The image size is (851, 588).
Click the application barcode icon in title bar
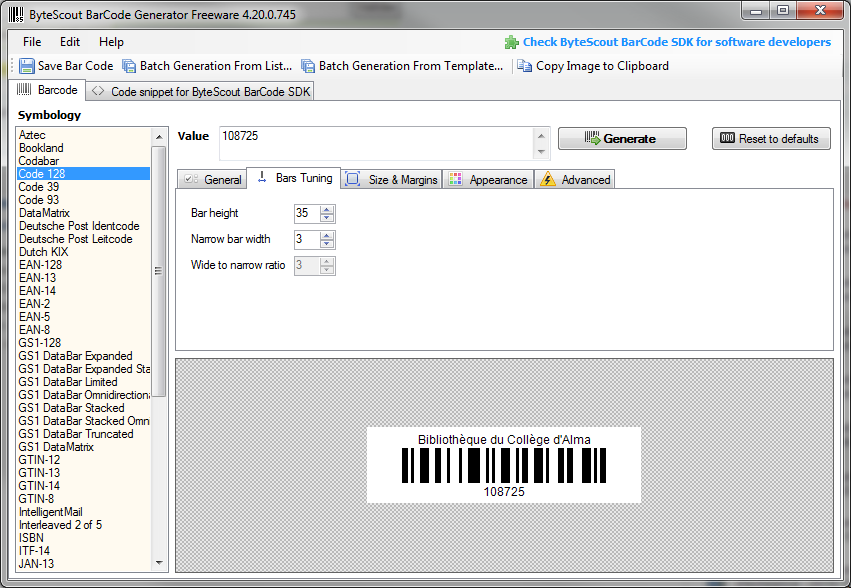[x=16, y=14]
